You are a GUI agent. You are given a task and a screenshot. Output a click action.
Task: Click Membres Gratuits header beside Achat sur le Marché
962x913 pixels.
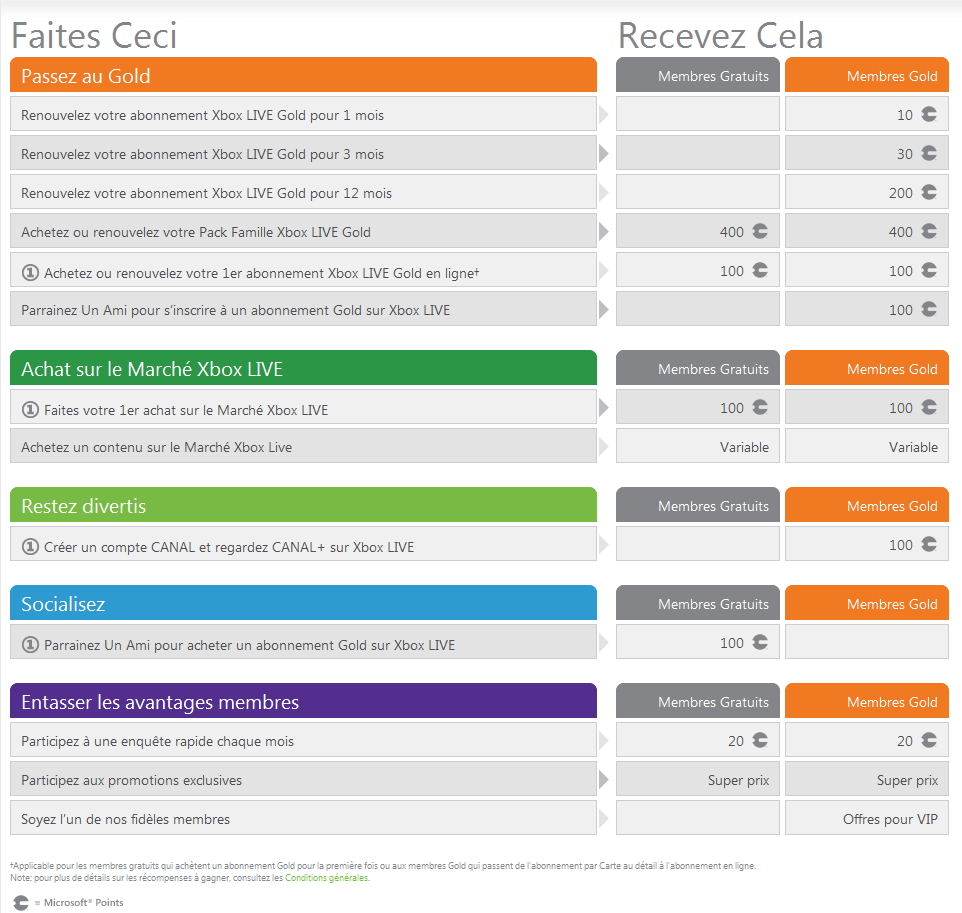pos(698,368)
